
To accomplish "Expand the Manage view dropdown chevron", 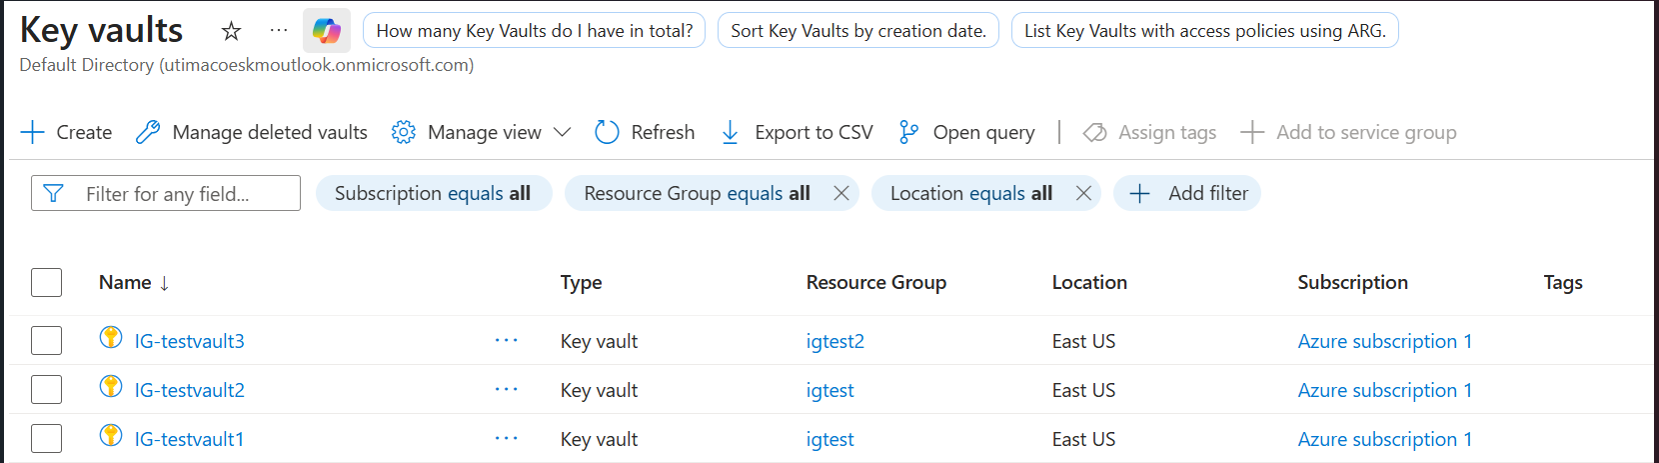I will [x=562, y=132].
